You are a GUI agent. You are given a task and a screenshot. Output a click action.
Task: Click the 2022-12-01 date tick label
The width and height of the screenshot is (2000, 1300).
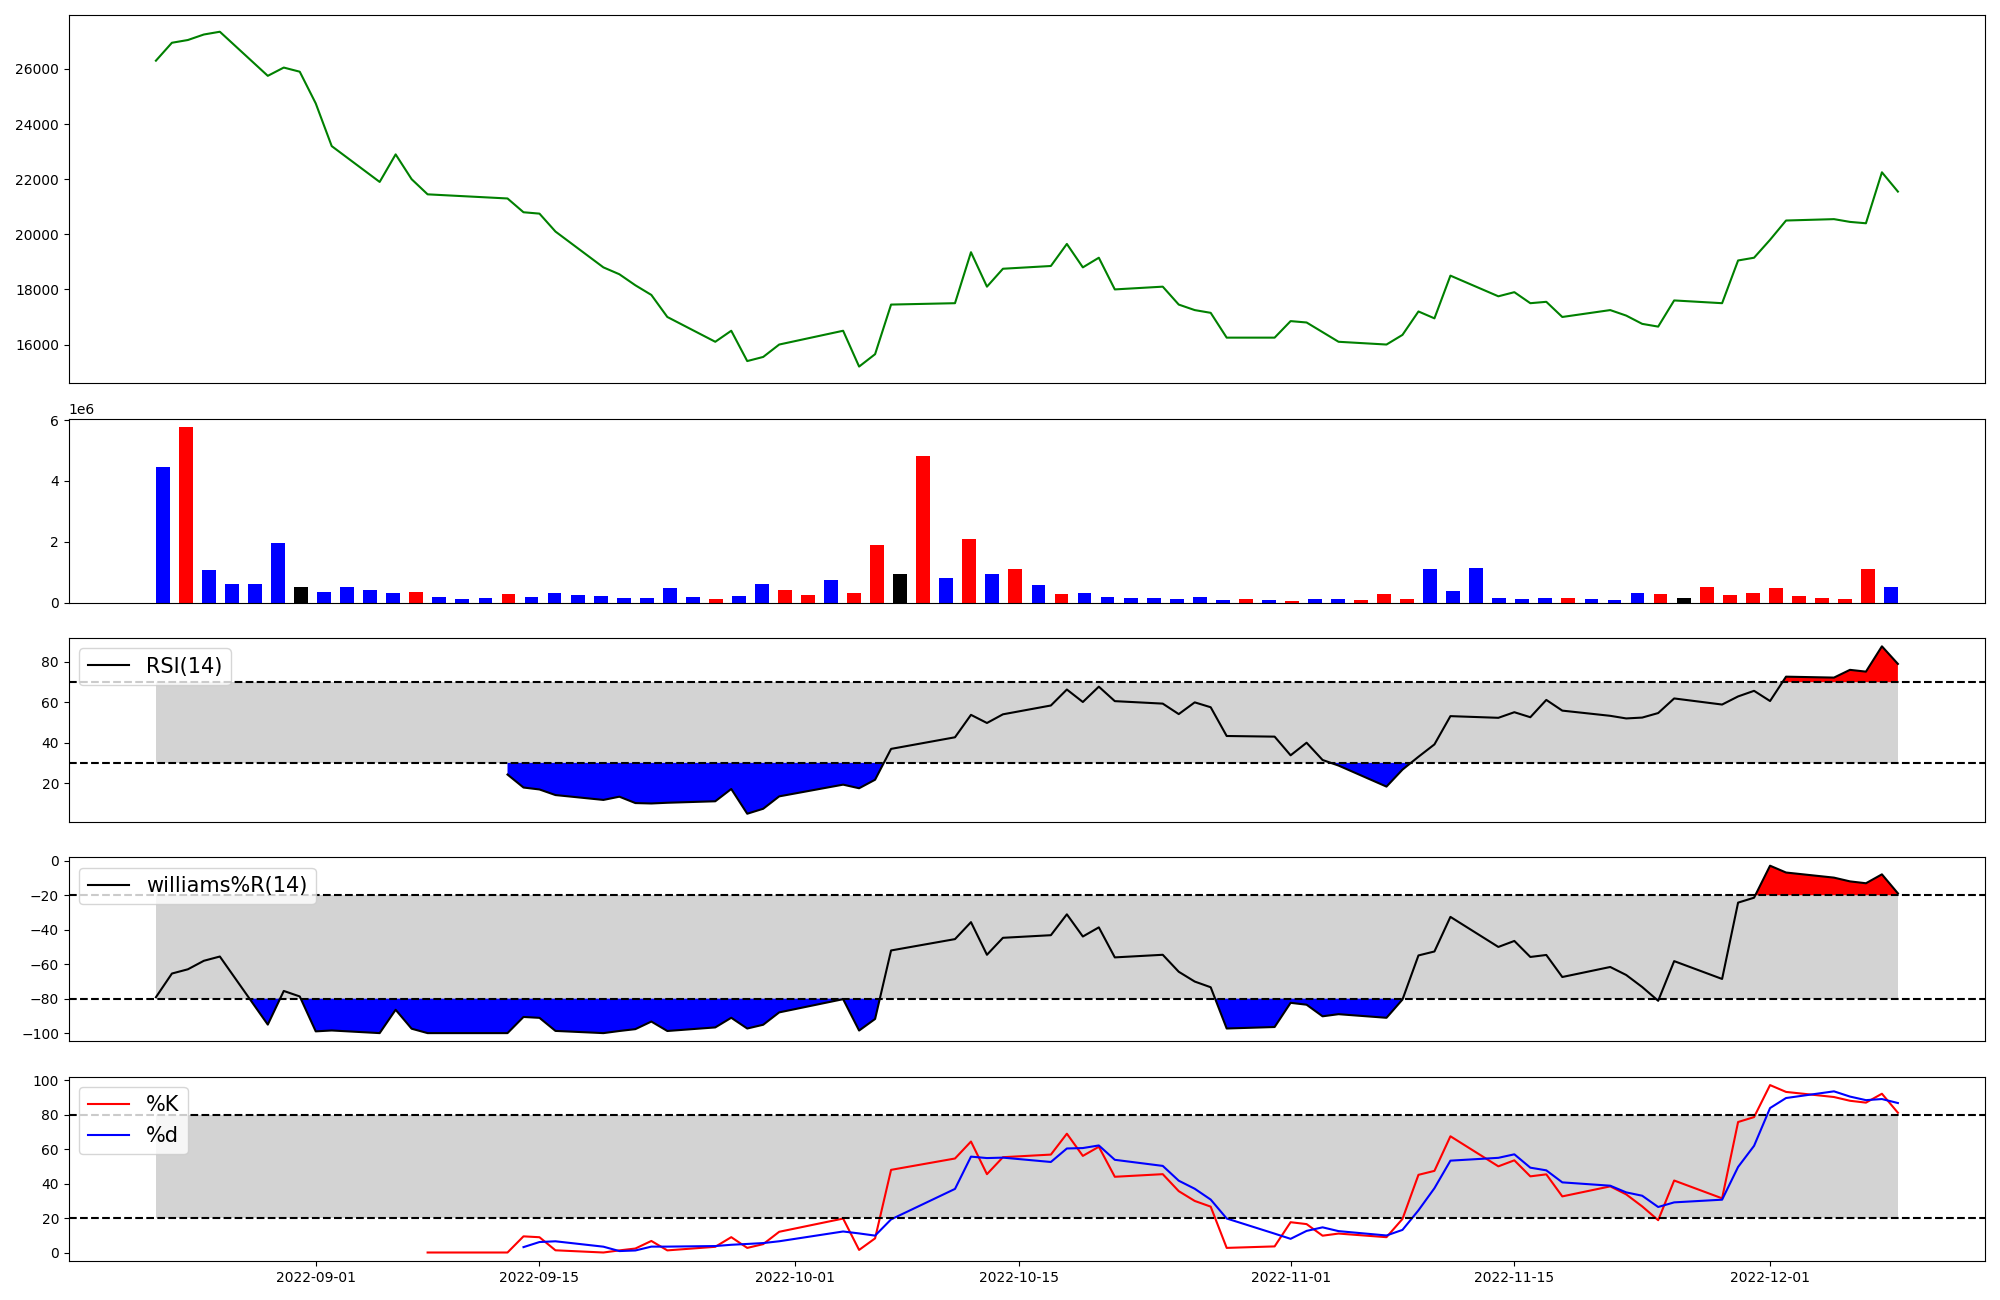[x=1770, y=1277]
